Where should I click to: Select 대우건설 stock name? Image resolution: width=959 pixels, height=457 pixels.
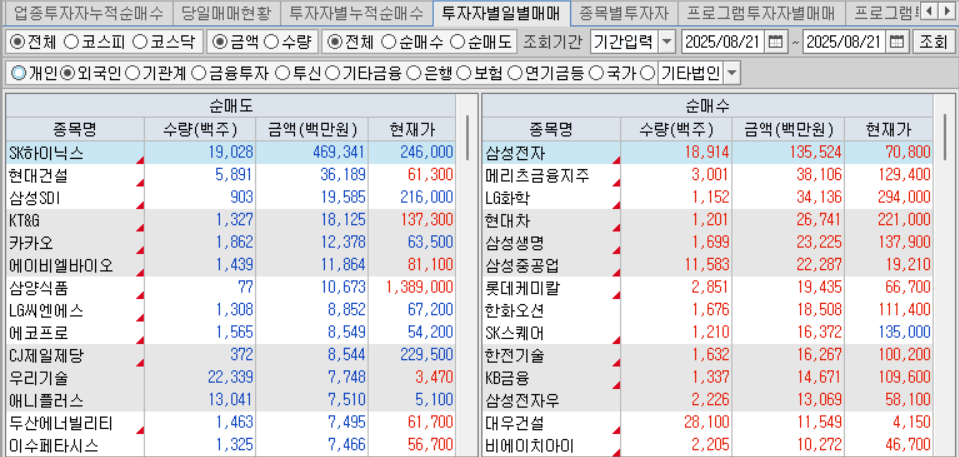(x=516, y=423)
